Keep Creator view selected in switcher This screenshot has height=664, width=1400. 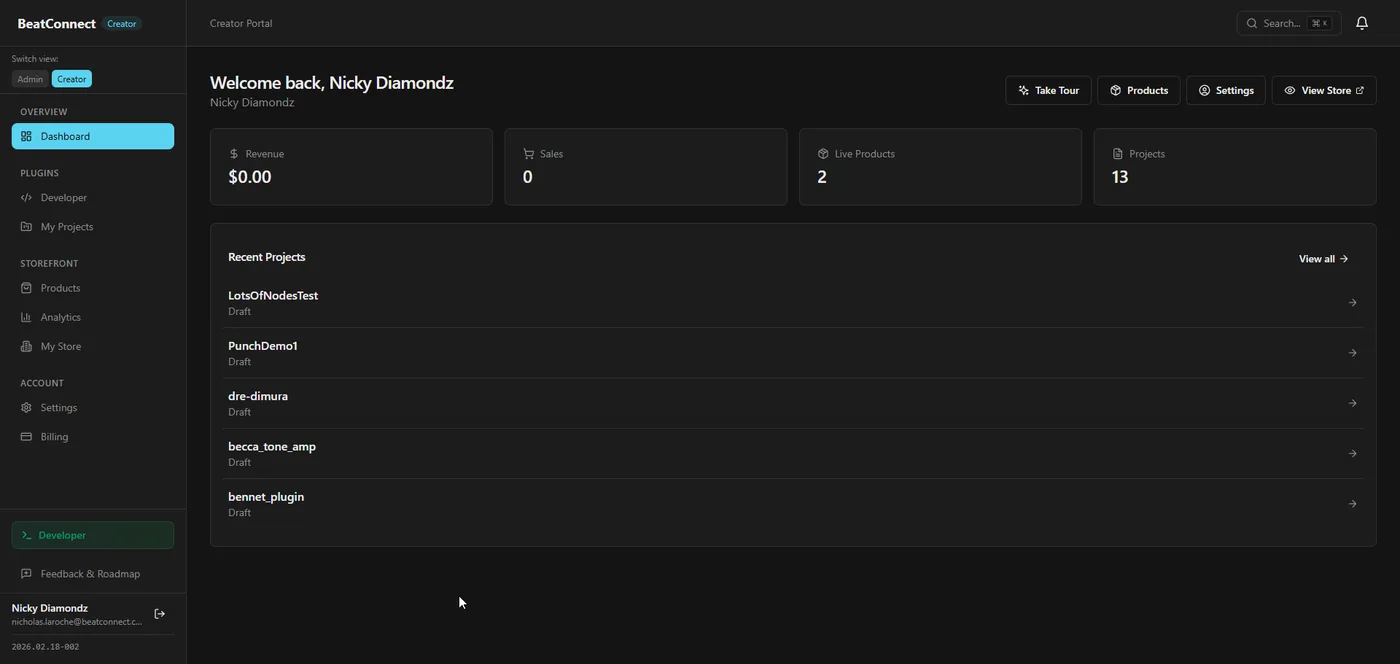pos(71,78)
